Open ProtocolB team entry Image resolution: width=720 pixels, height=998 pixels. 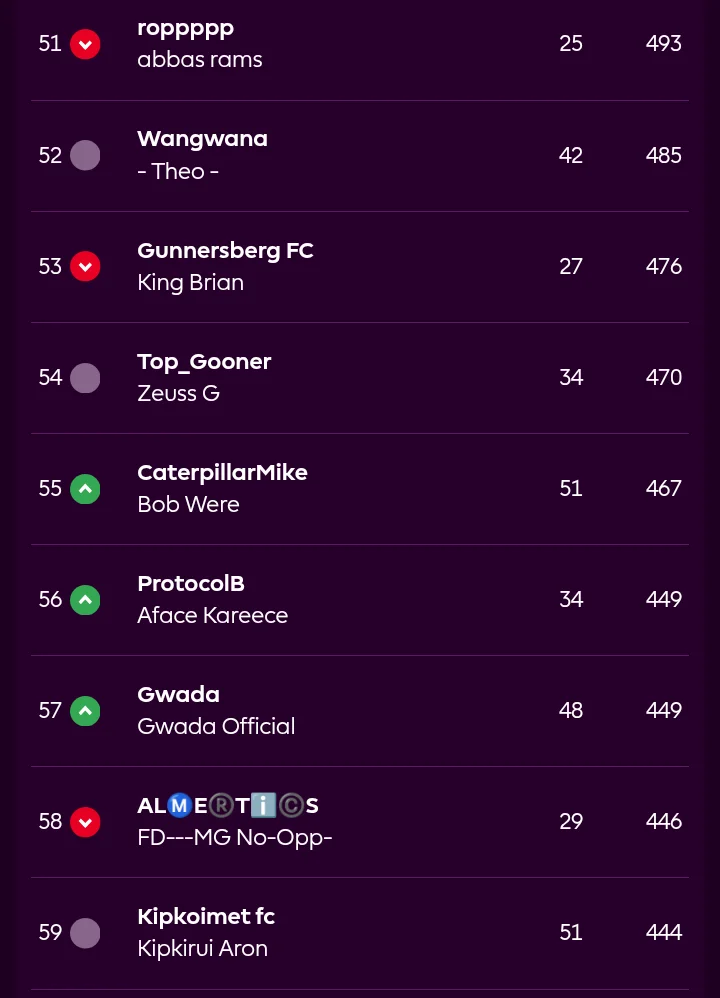pyautogui.click(x=191, y=583)
